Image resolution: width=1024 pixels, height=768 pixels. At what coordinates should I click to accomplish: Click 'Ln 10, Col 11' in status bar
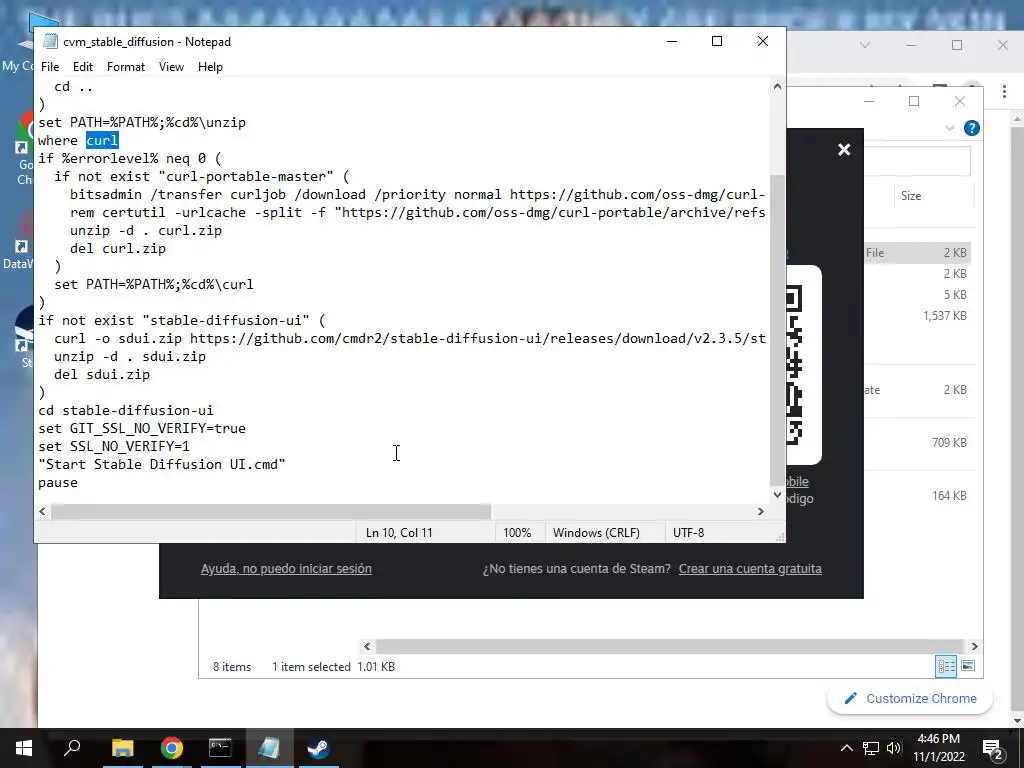(399, 533)
